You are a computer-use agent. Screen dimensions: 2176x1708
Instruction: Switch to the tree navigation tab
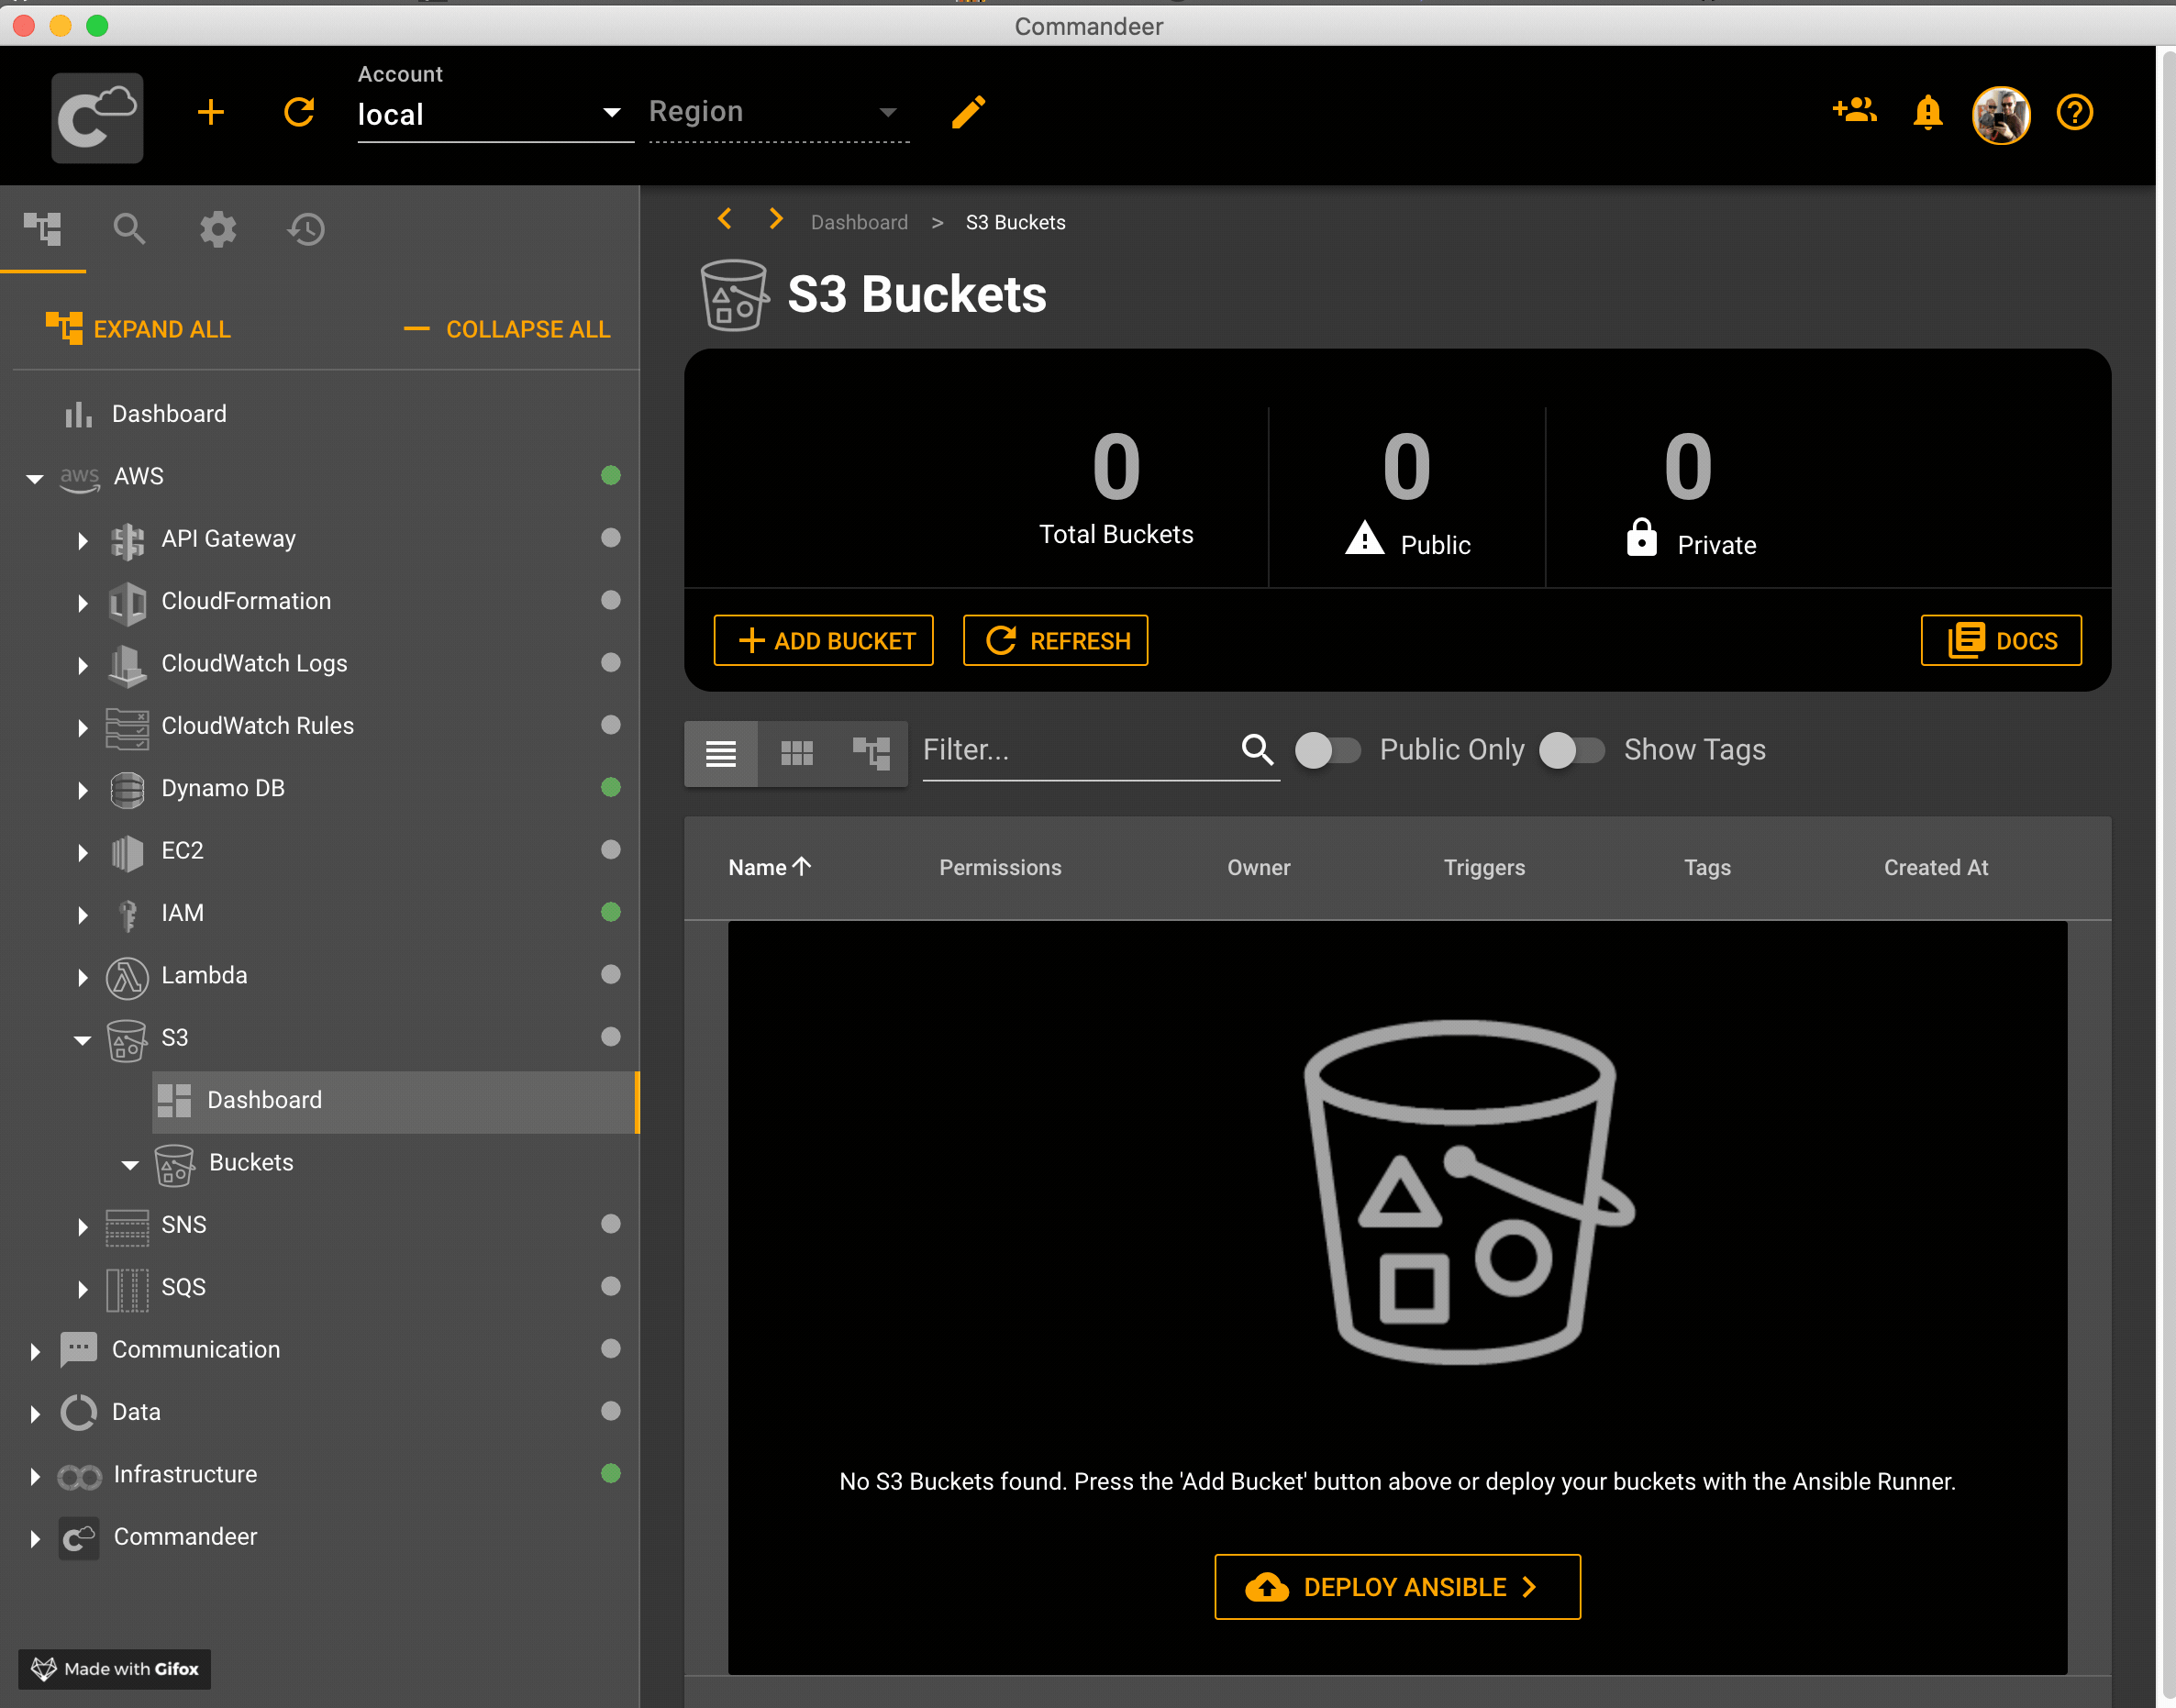tap(43, 229)
